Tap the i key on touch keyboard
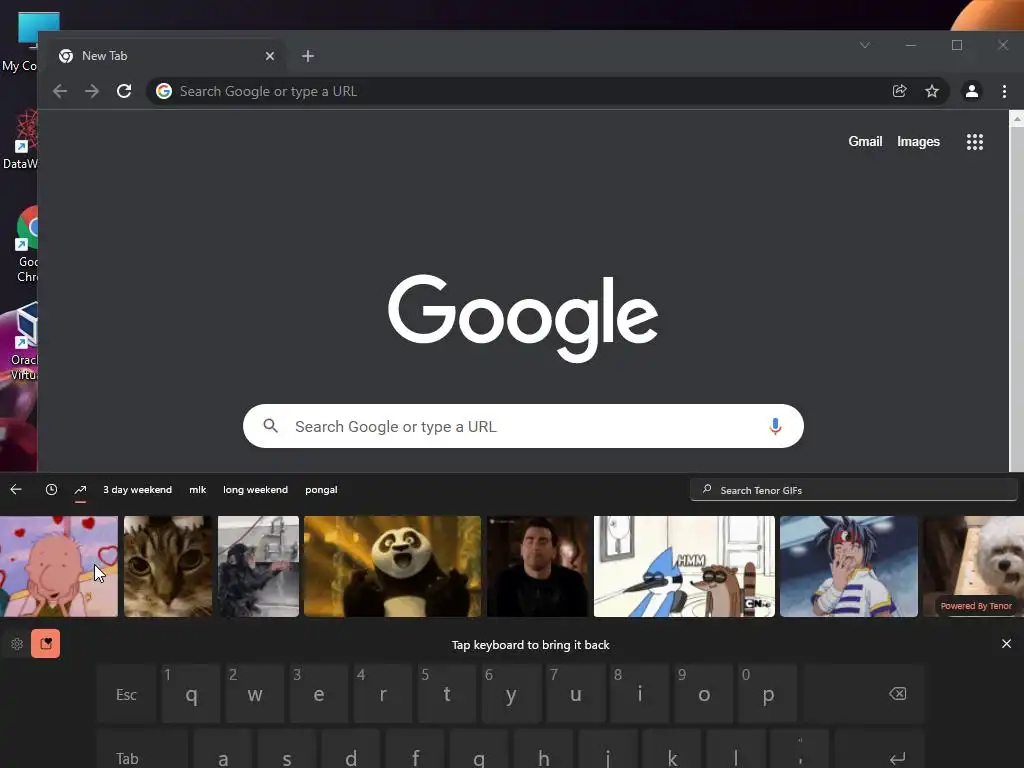 [640, 694]
